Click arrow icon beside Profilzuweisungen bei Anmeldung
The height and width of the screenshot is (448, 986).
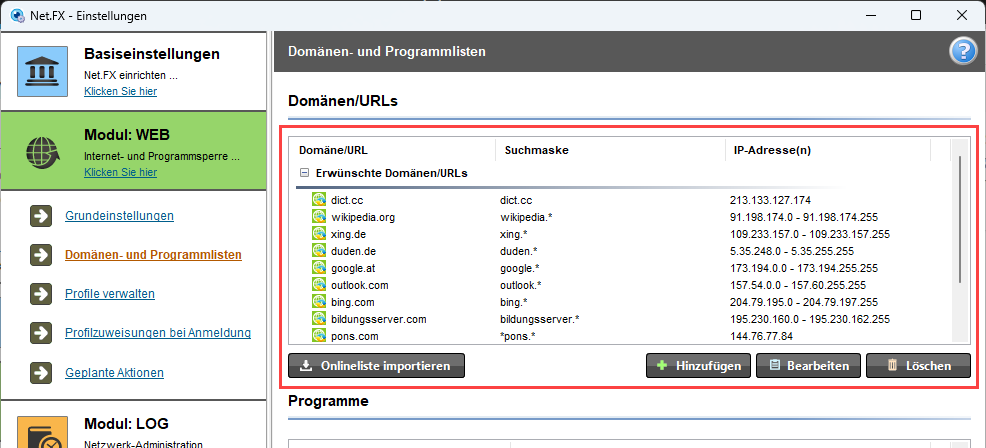[41, 333]
